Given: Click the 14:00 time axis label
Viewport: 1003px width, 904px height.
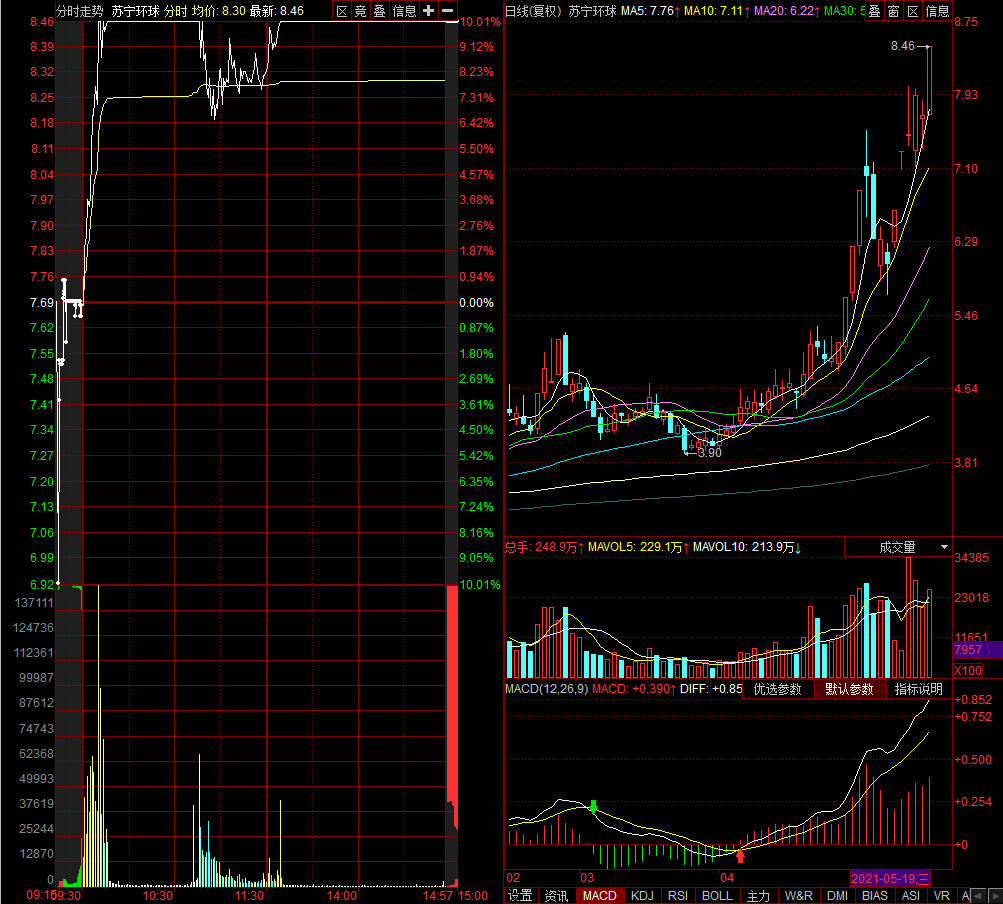Looking at the screenshot, I should coord(342,896).
